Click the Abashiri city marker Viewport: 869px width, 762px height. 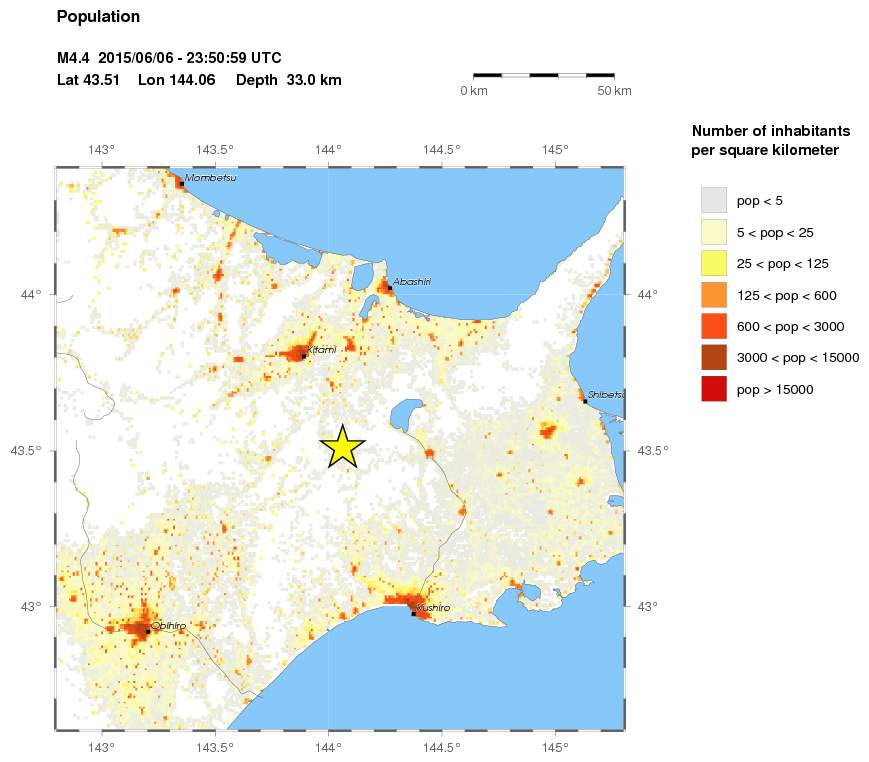(x=389, y=289)
